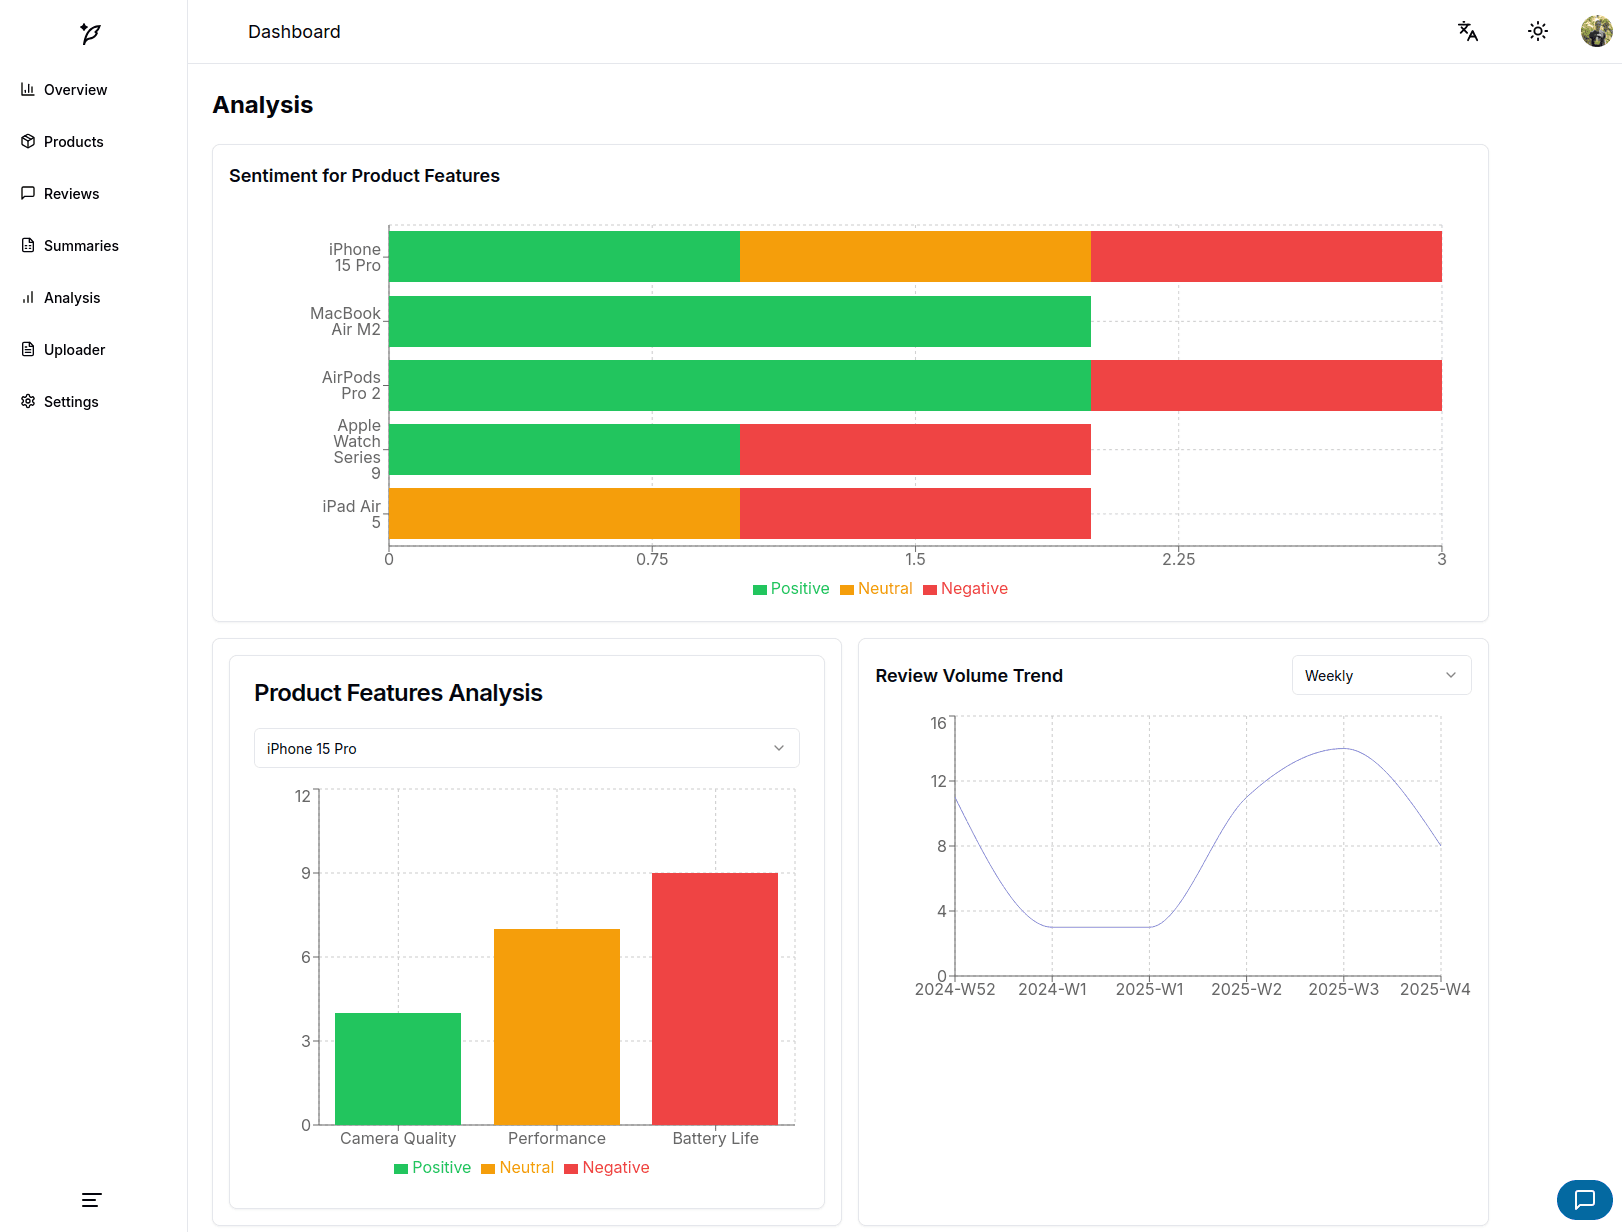Click the Products box icon
Image resolution: width=1622 pixels, height=1232 pixels.
coord(28,141)
